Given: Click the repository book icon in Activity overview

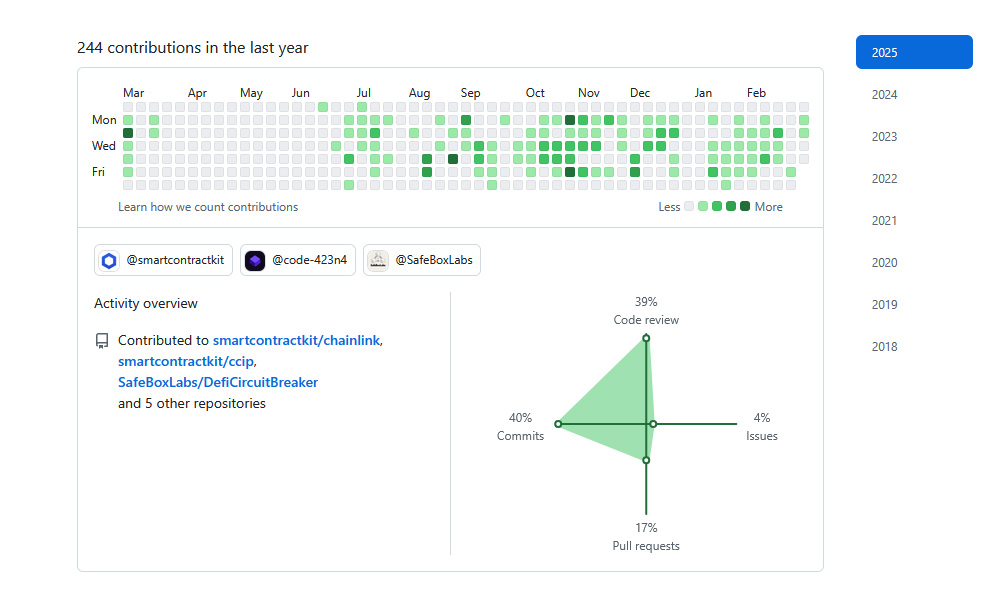Looking at the screenshot, I should pyautogui.click(x=102, y=340).
